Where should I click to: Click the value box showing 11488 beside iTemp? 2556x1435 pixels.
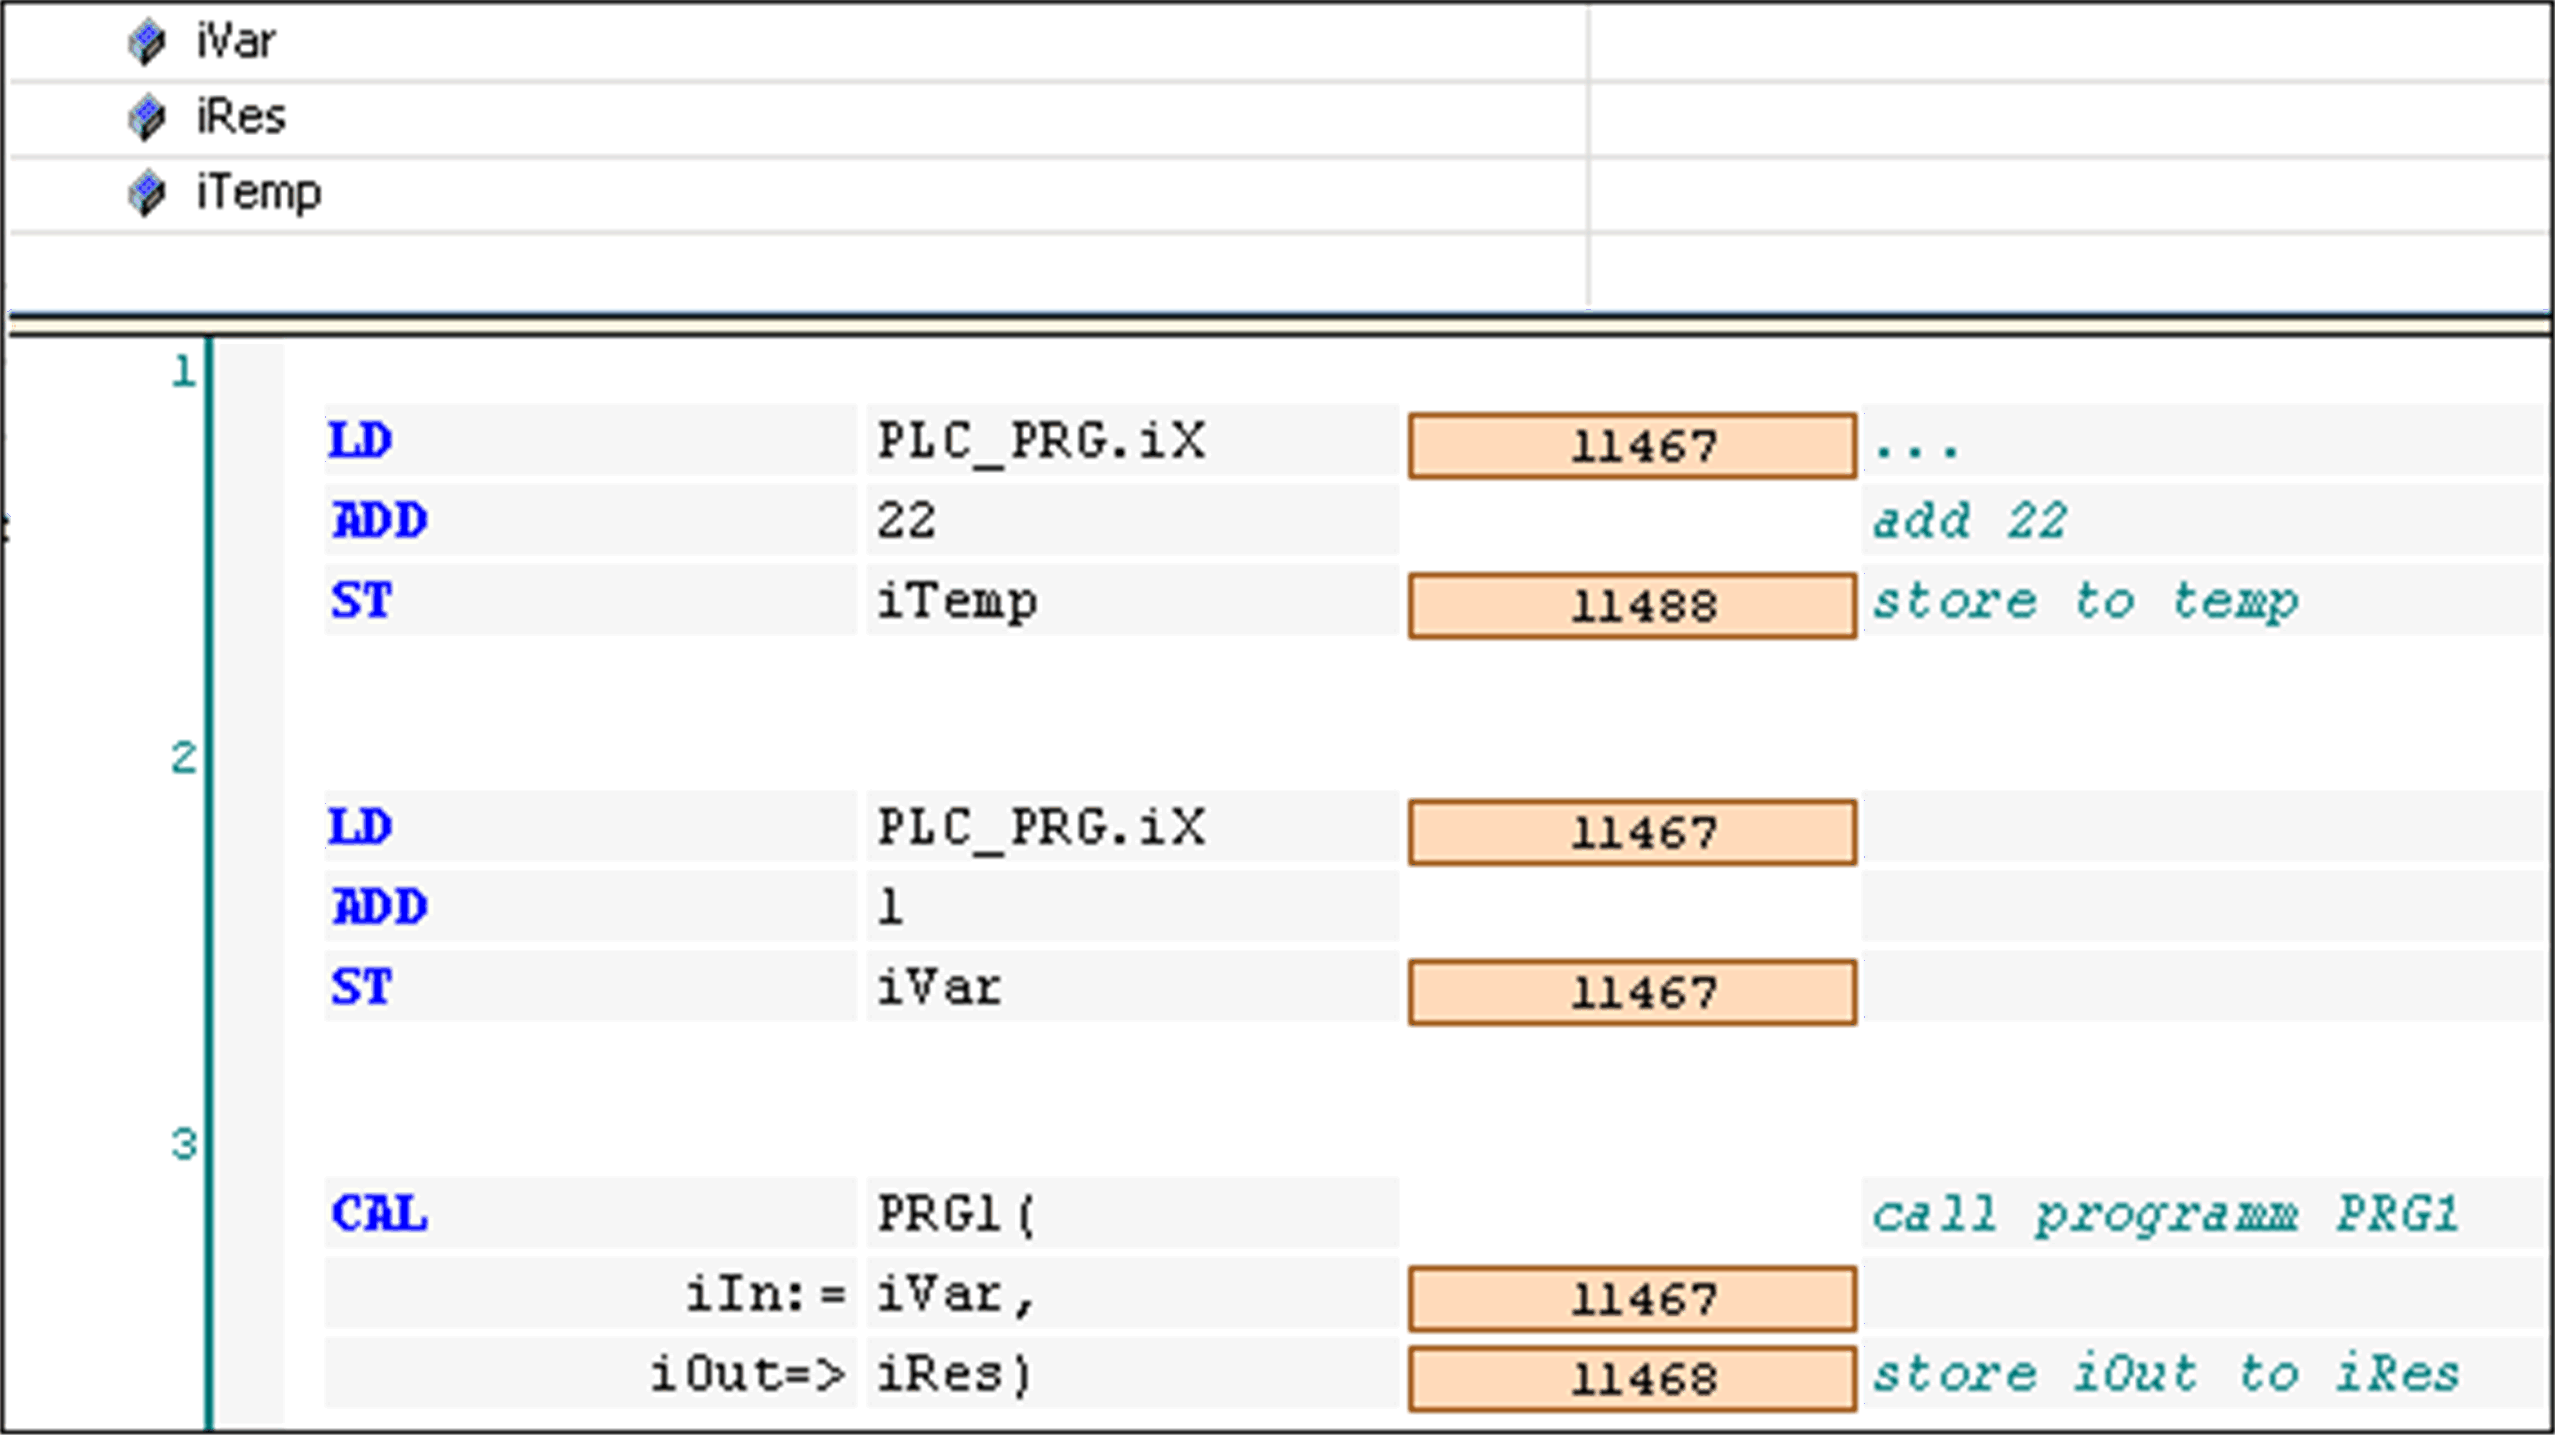[1631, 604]
